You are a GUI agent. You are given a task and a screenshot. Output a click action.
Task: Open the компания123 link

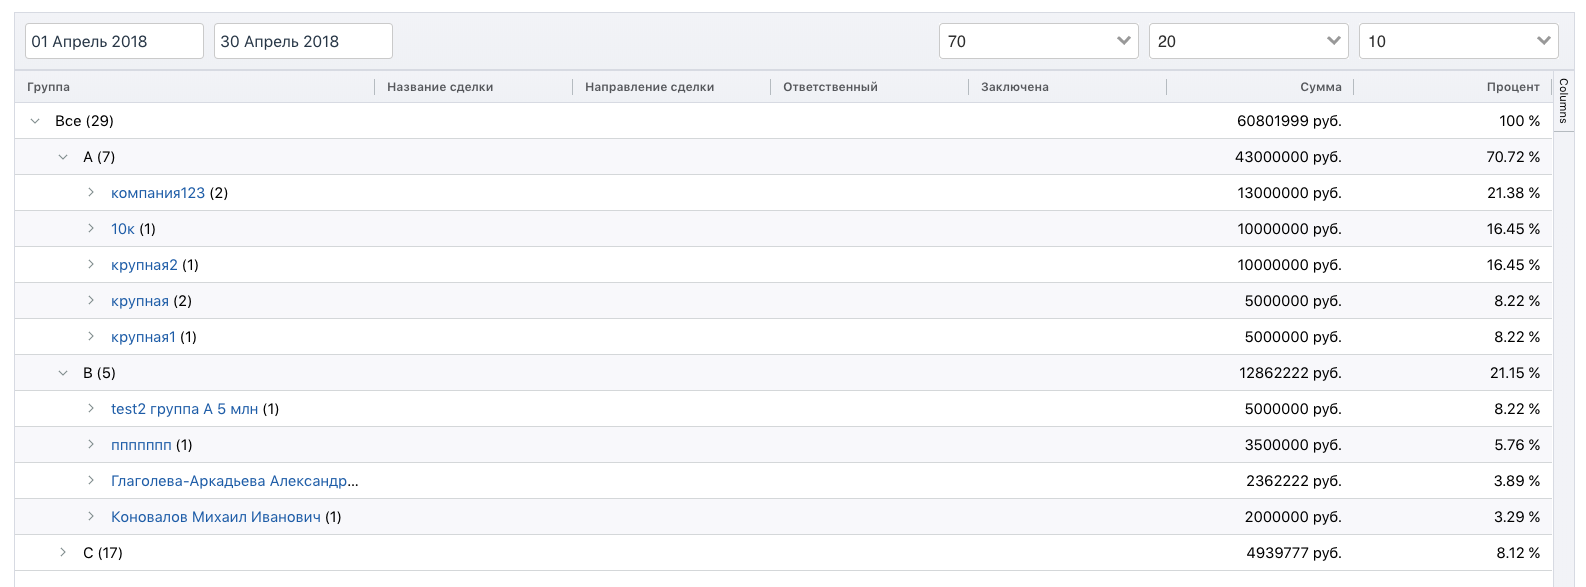[158, 193]
